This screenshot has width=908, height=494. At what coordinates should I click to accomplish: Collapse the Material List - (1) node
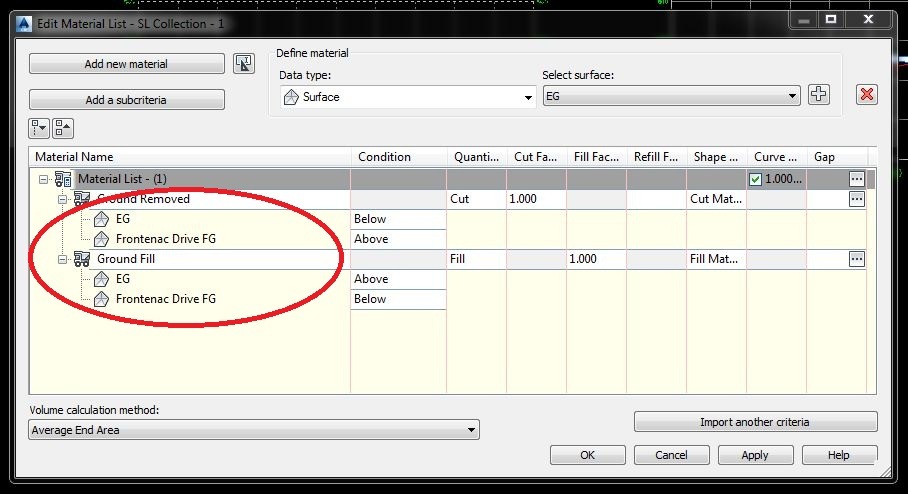pos(43,179)
